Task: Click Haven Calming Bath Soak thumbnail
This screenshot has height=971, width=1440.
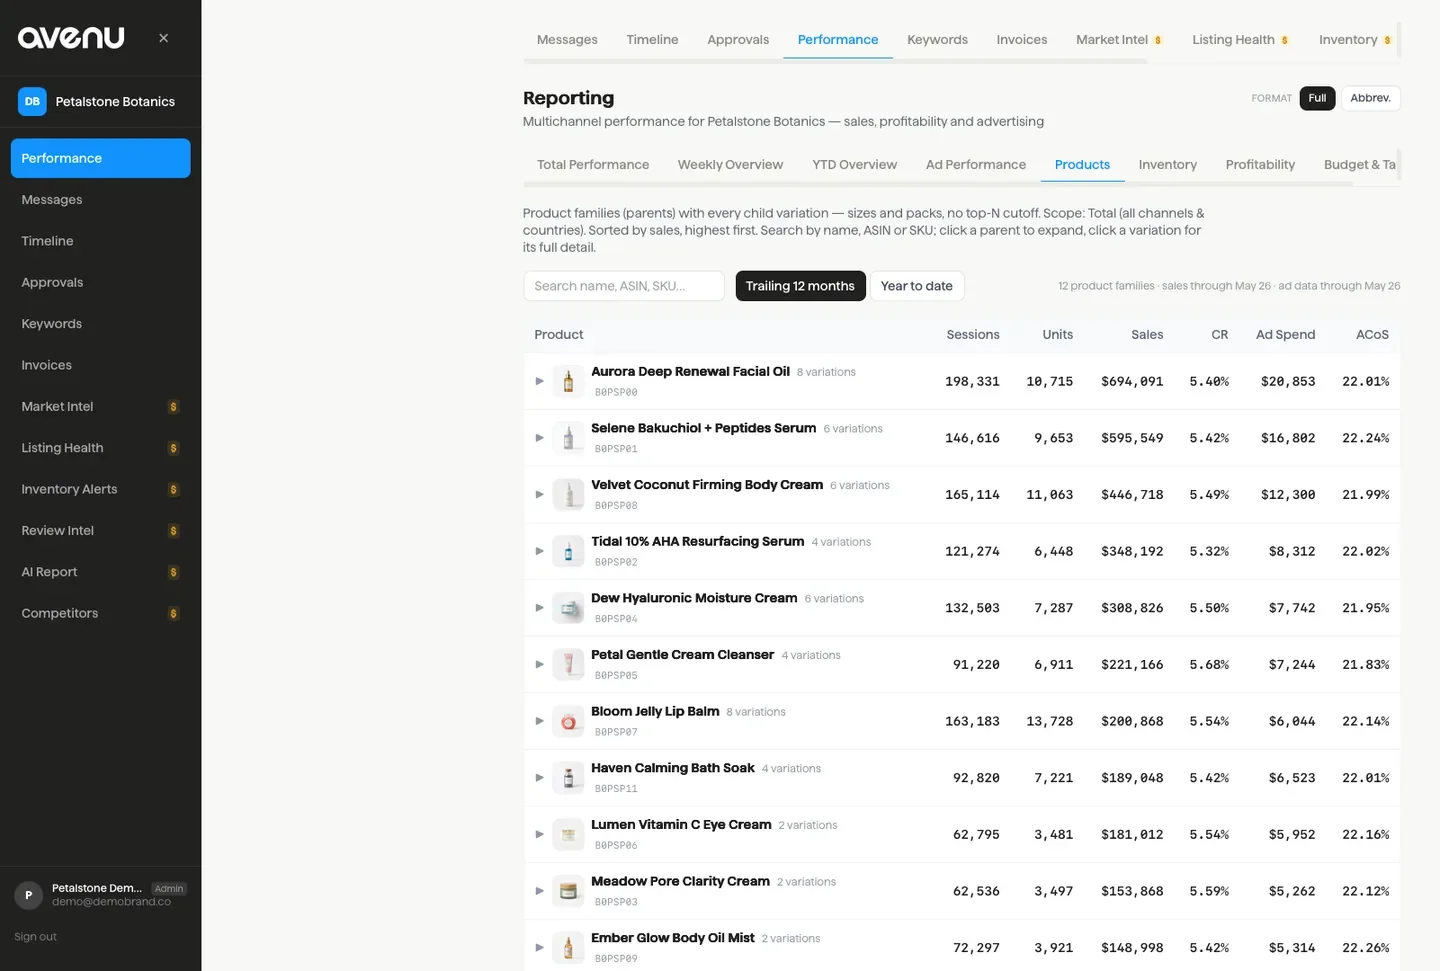Action: pyautogui.click(x=568, y=778)
